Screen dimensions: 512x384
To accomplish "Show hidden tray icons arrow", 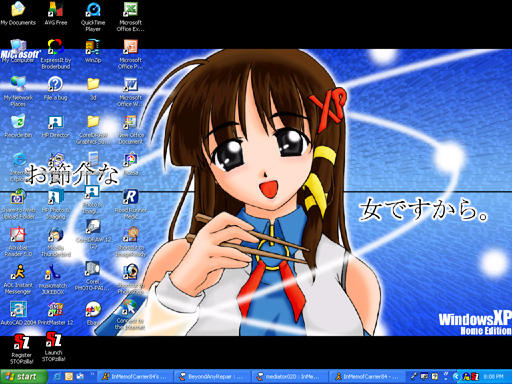I will [455, 377].
